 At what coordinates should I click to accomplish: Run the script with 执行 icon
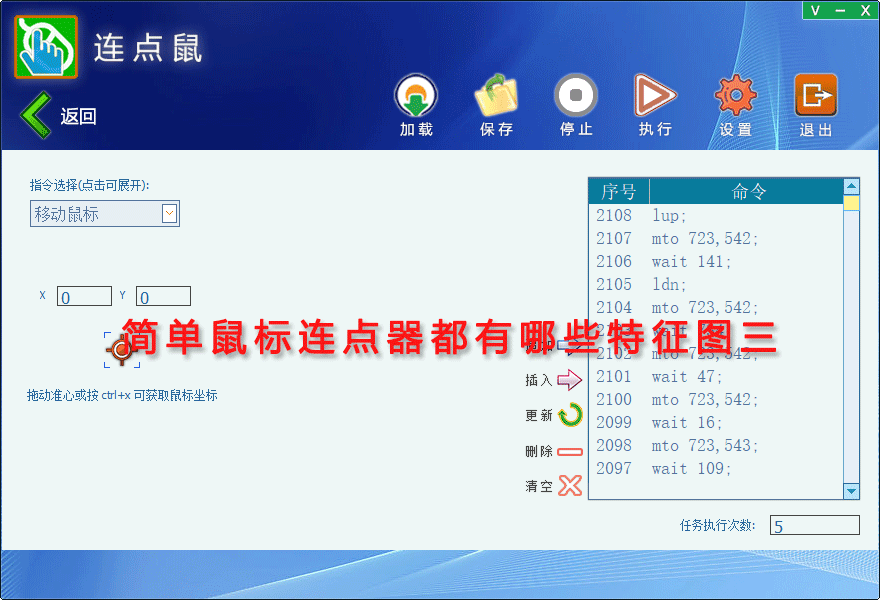point(655,95)
